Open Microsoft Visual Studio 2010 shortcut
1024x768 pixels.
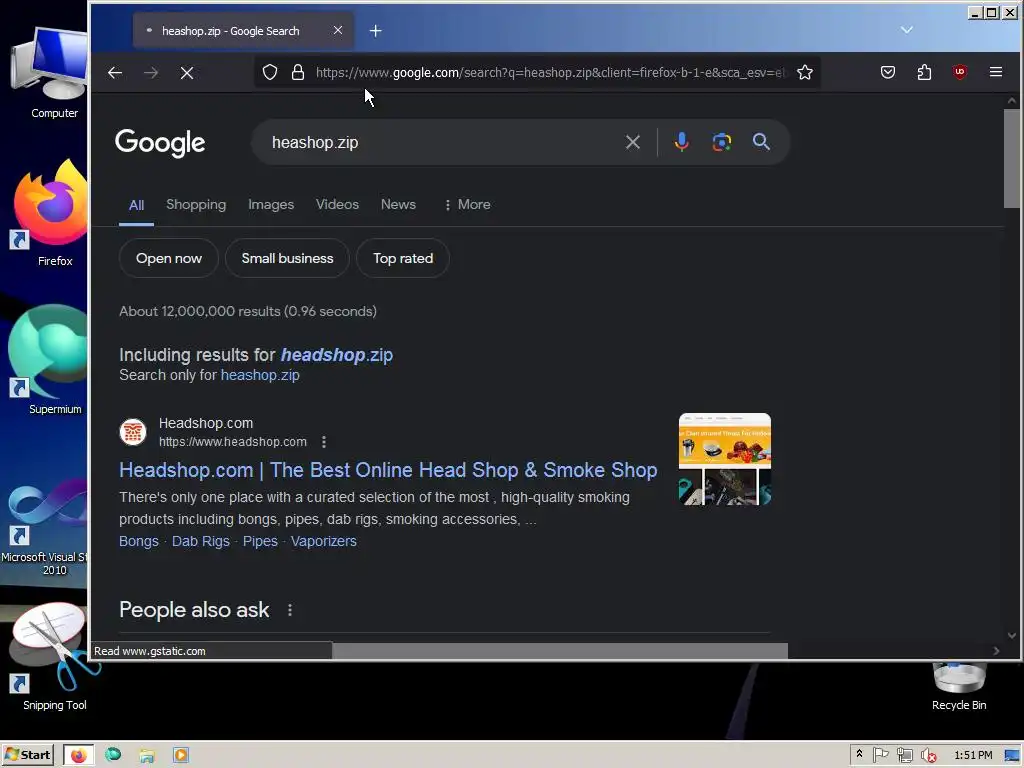(46, 529)
